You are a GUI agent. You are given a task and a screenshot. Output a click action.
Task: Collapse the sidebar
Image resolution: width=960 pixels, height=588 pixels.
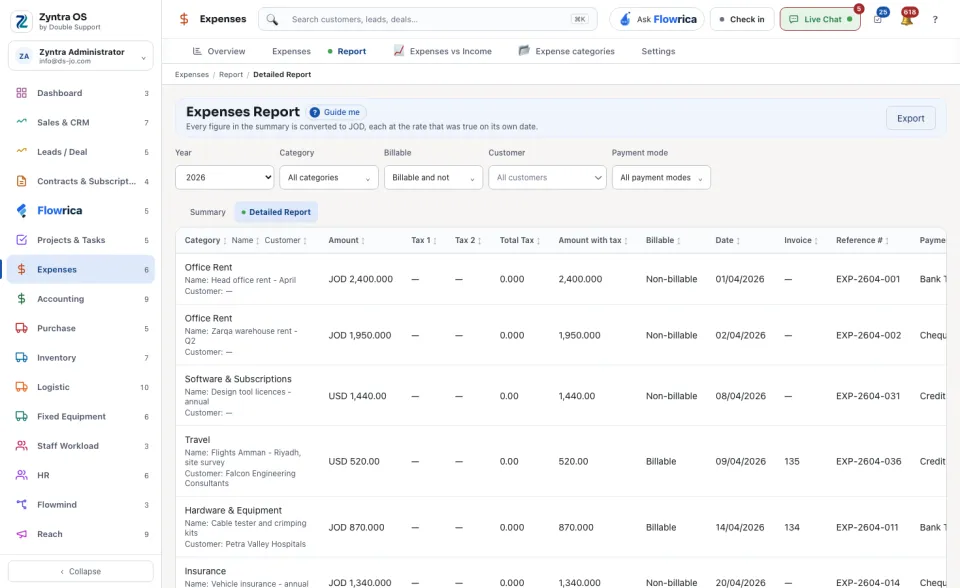[x=81, y=571]
